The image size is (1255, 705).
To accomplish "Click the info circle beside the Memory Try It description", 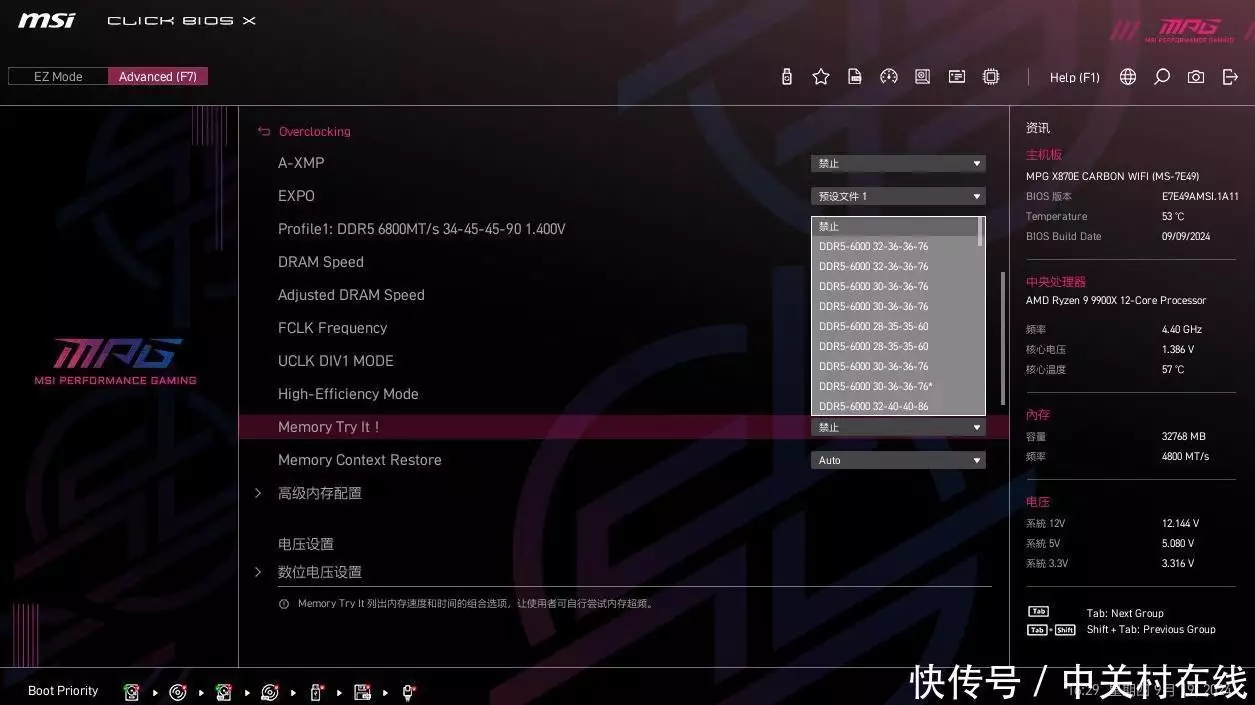I will (284, 604).
